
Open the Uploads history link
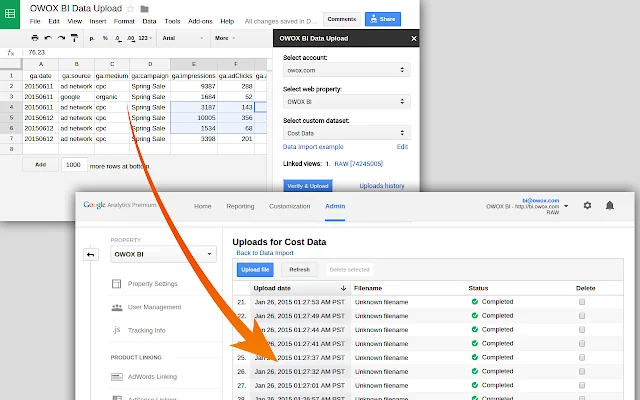point(382,186)
